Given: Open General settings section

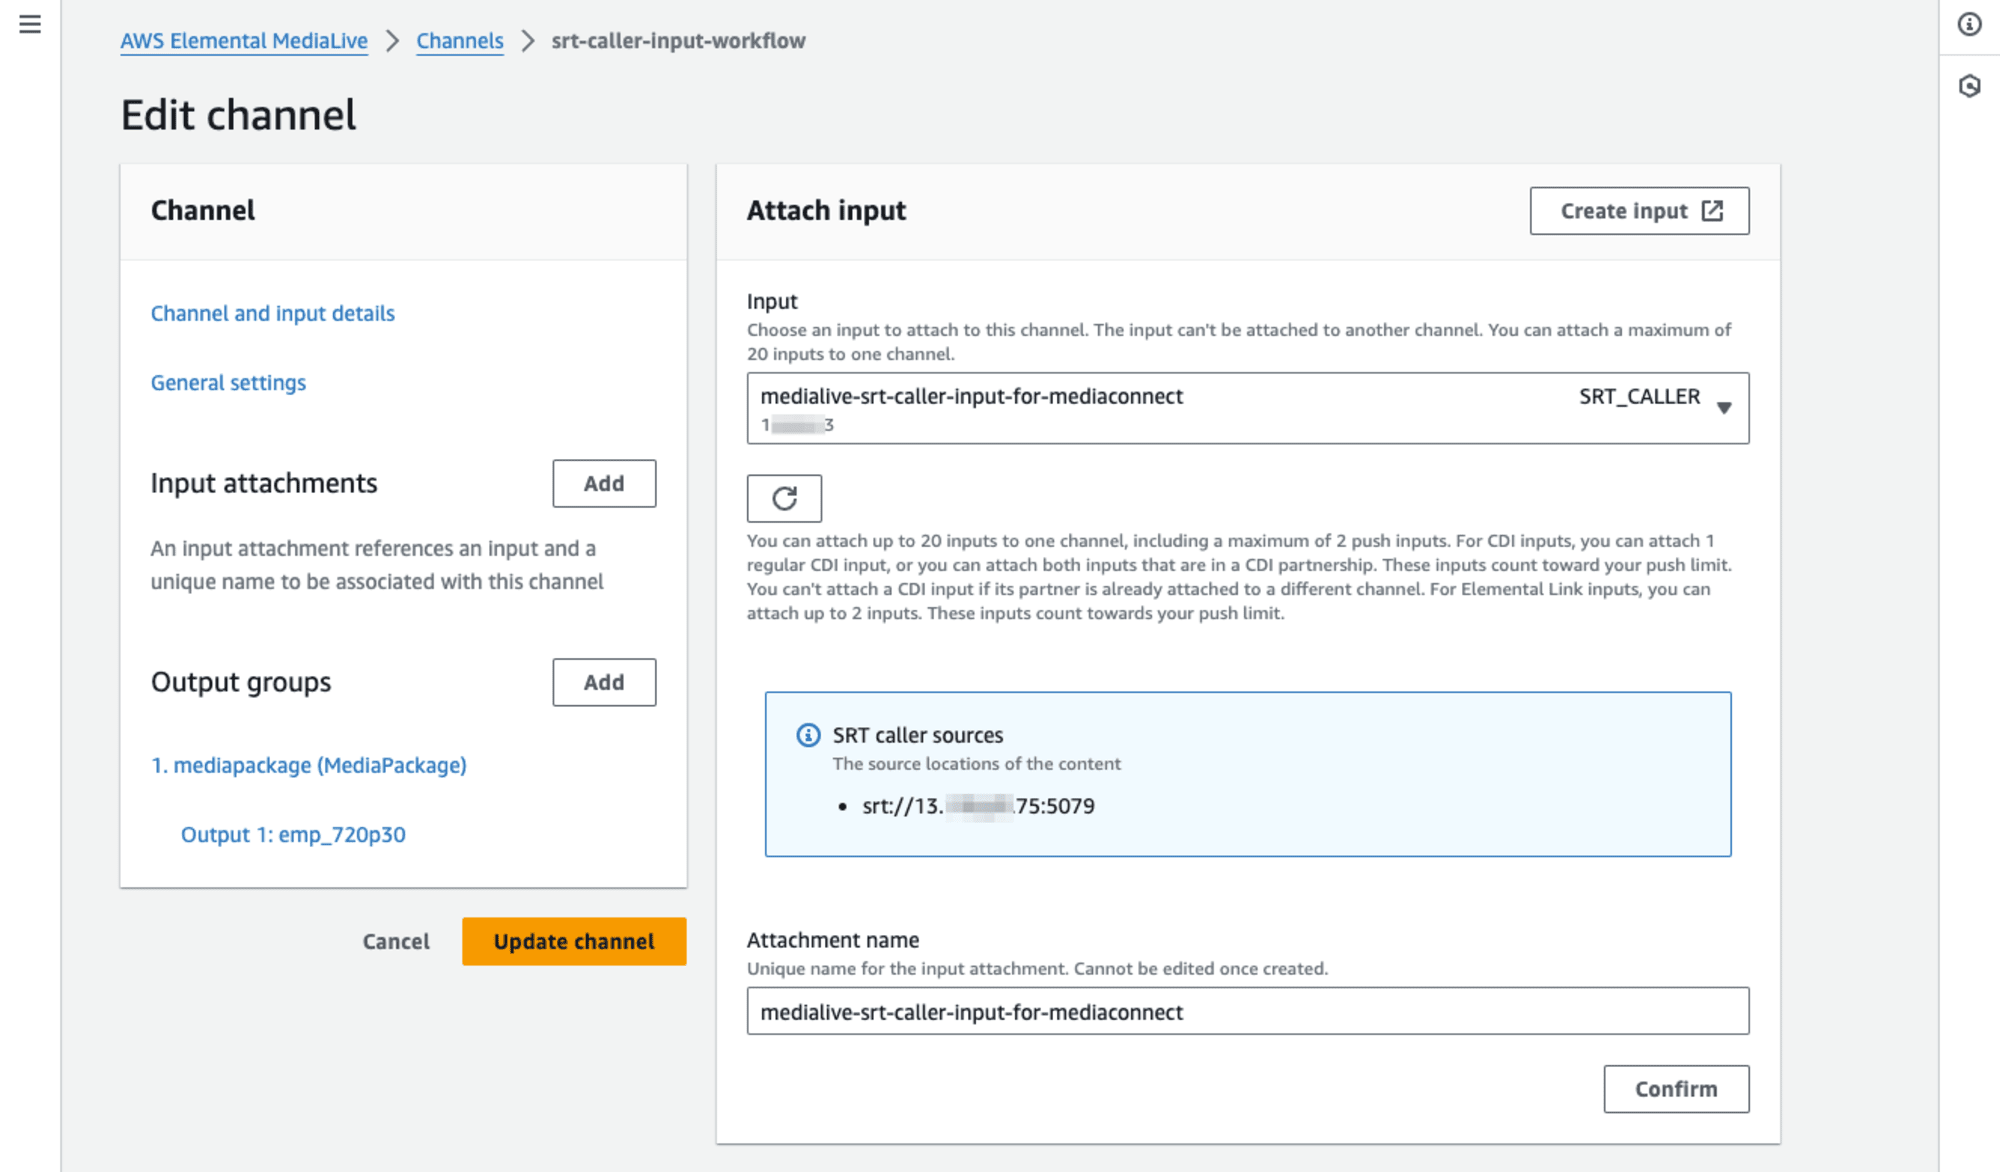Looking at the screenshot, I should point(228,382).
